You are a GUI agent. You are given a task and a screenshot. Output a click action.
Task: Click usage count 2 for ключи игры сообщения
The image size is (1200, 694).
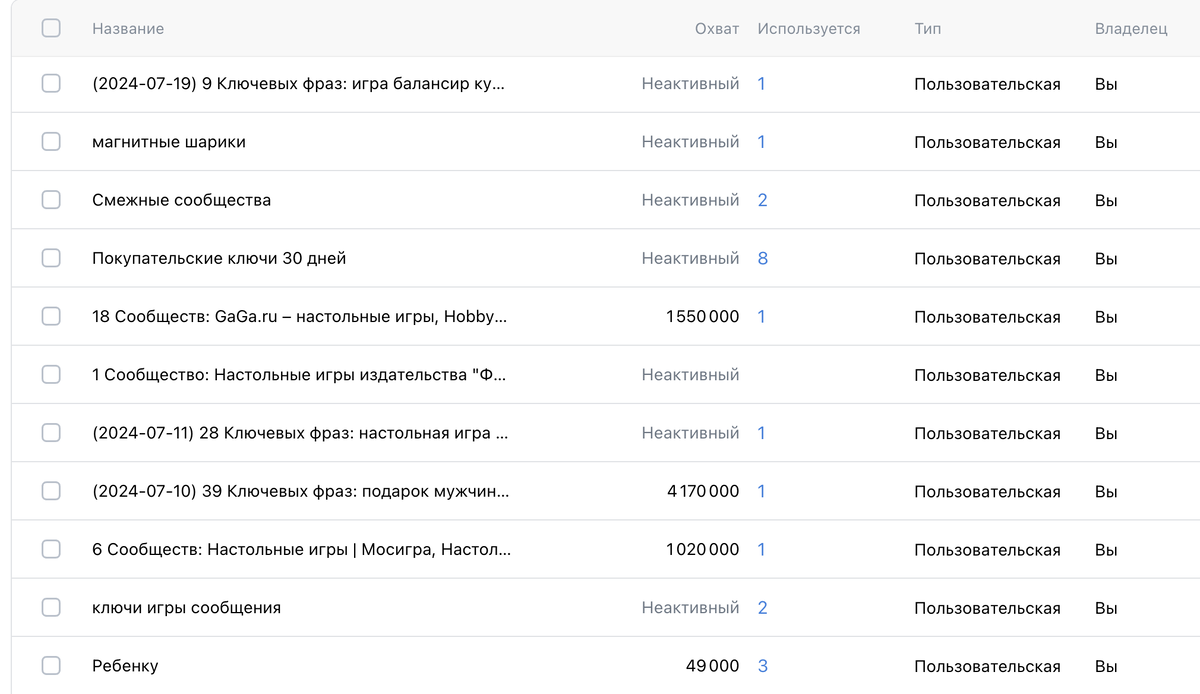point(763,608)
